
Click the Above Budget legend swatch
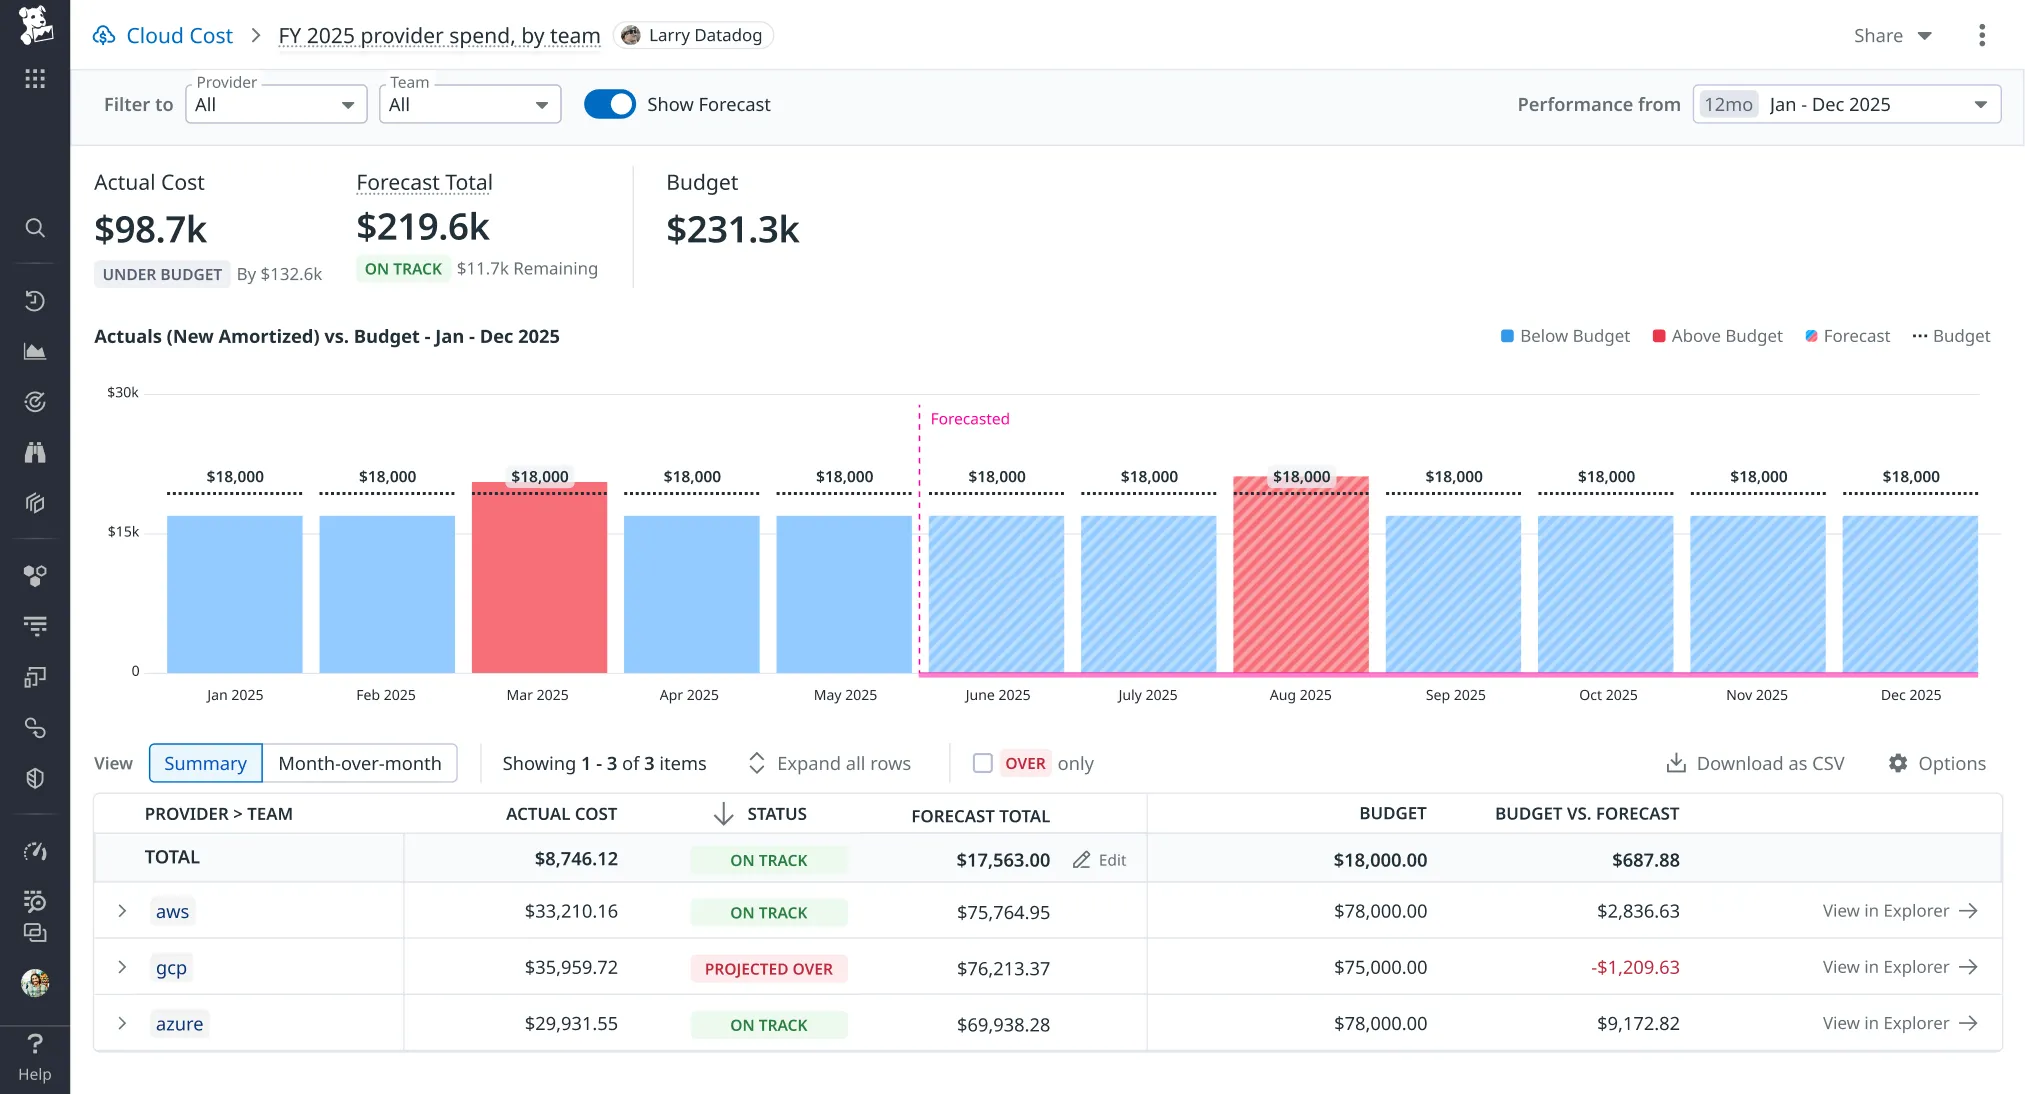point(1659,336)
